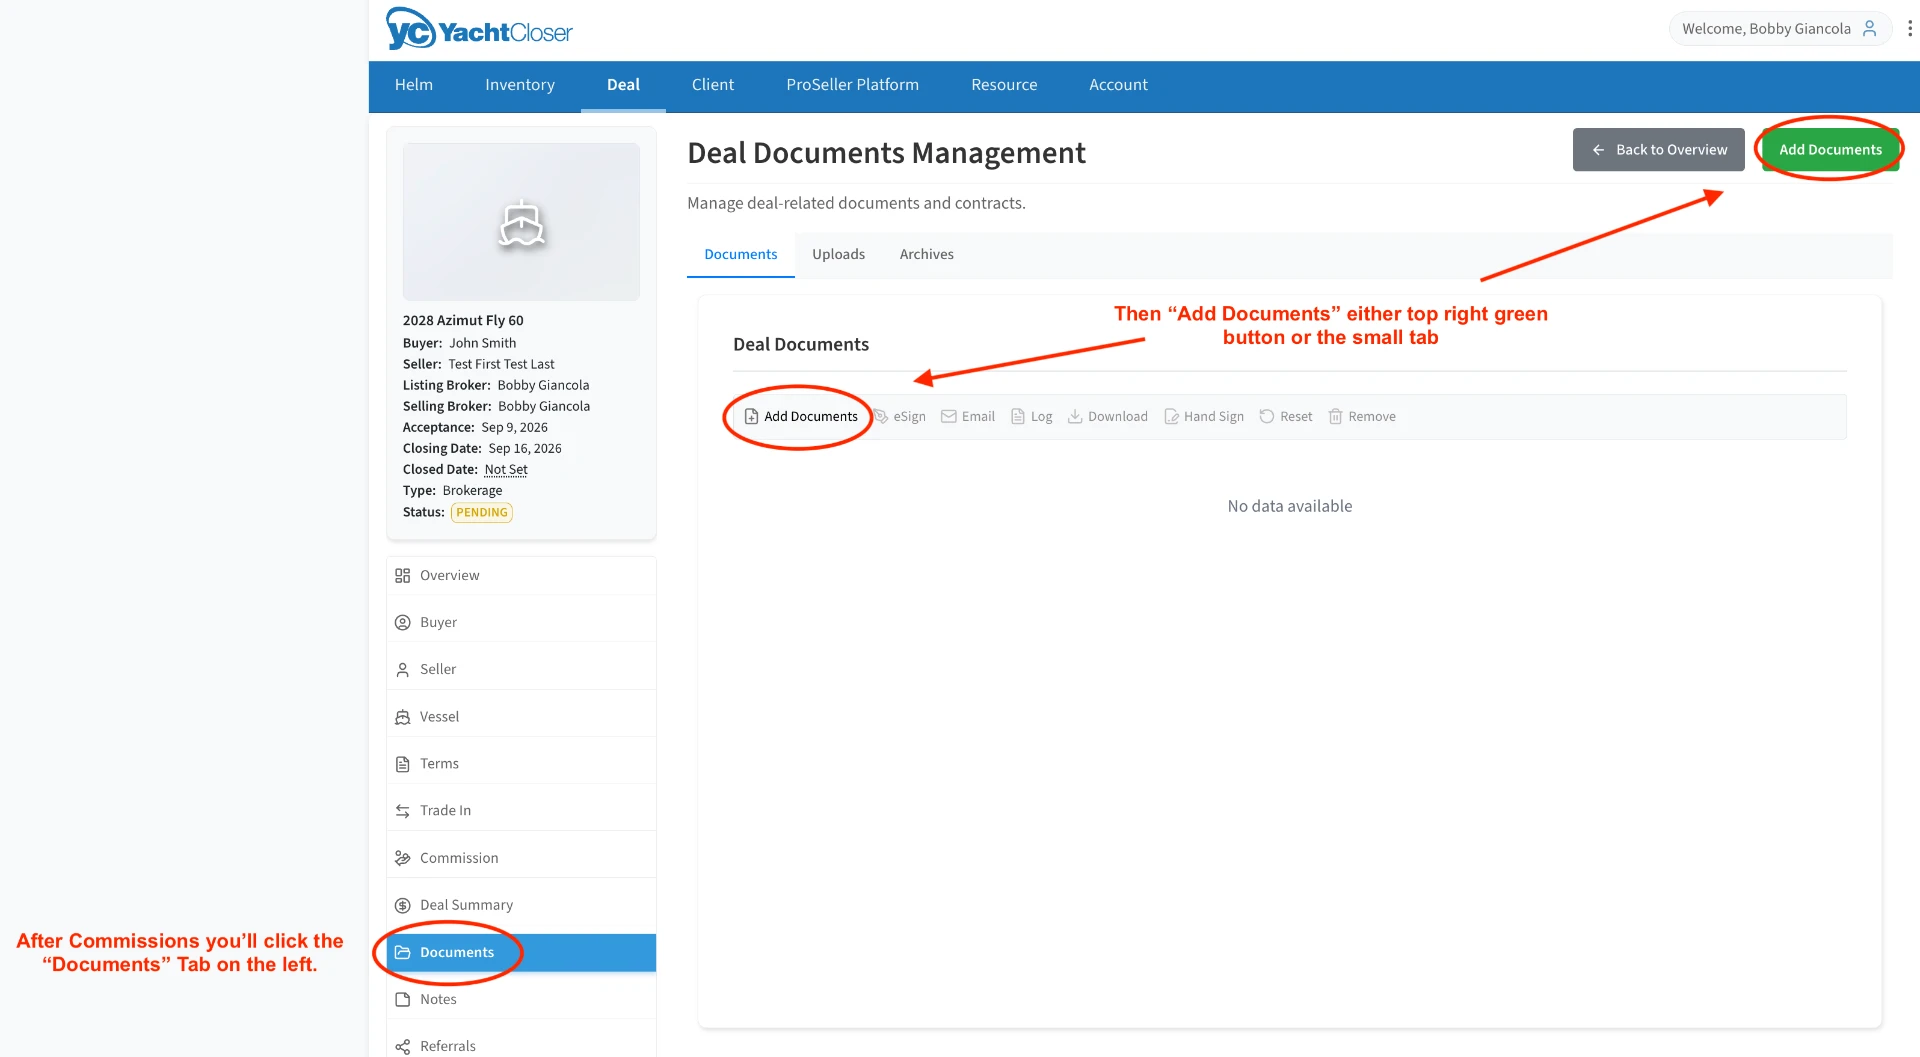Open the user profile icon next to Welcome
Screen dimensions: 1920x1057
click(1869, 29)
